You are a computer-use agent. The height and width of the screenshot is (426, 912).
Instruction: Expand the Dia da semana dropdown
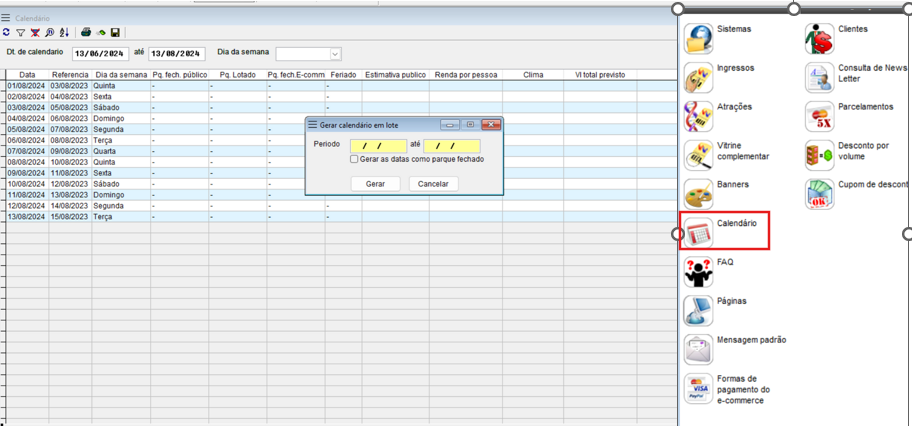pyautogui.click(x=335, y=54)
